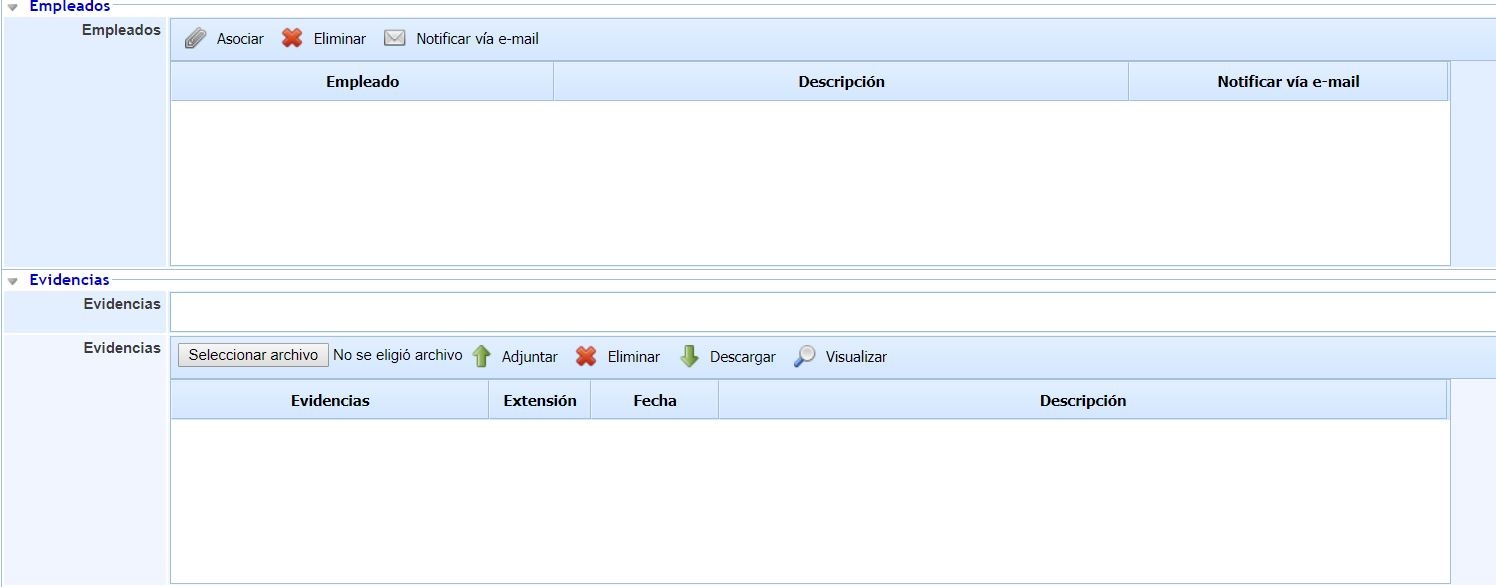Select the Empleado column header
This screenshot has width=1496, height=587.
coord(362,81)
